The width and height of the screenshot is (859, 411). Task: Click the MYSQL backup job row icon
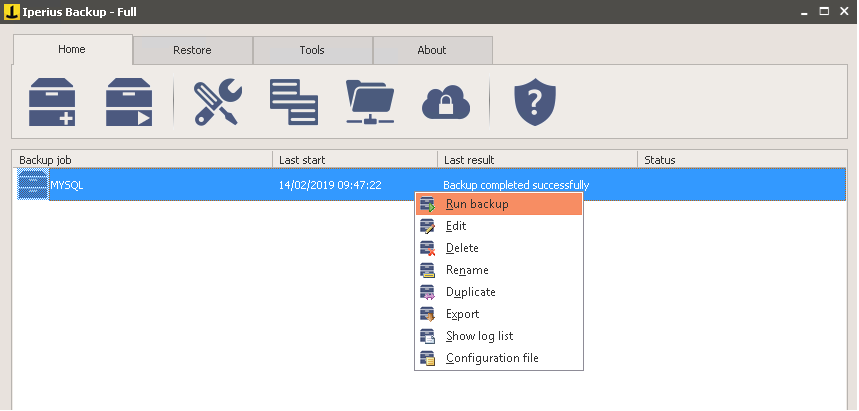33,185
